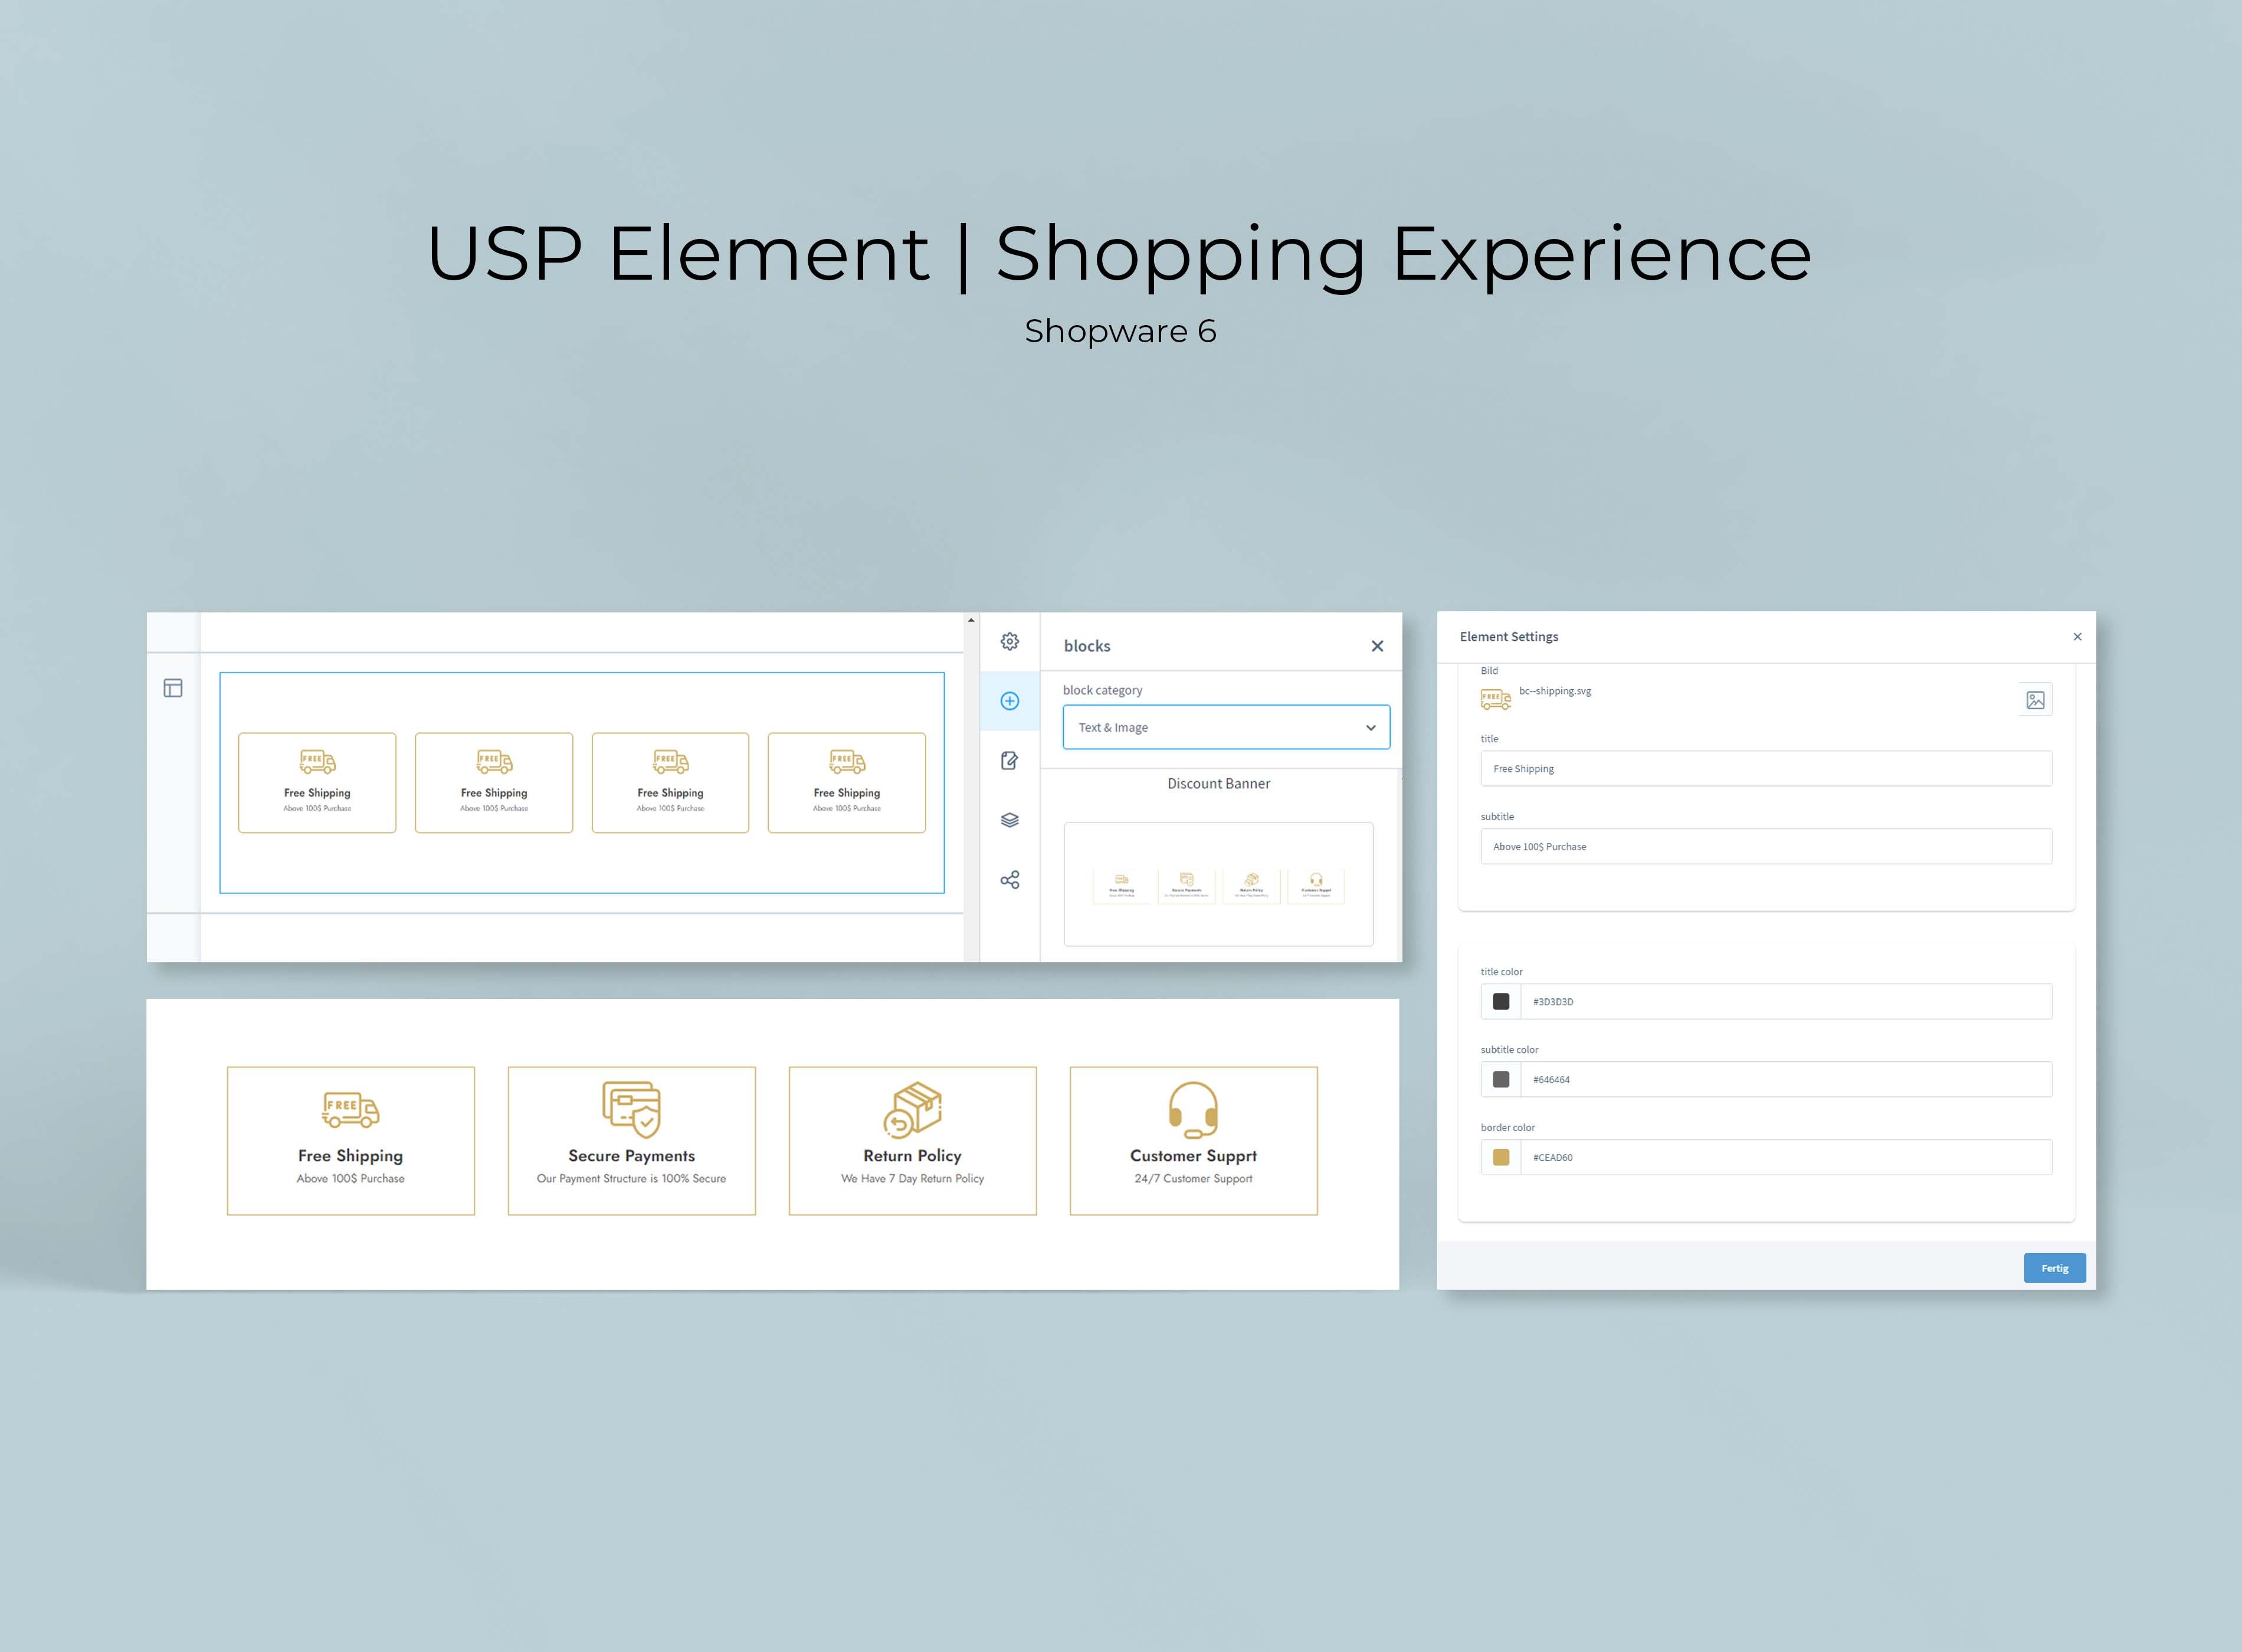Click the Free Shipping truck in storefront preview
Viewport: 2242px width, 1652px height.
point(350,1110)
